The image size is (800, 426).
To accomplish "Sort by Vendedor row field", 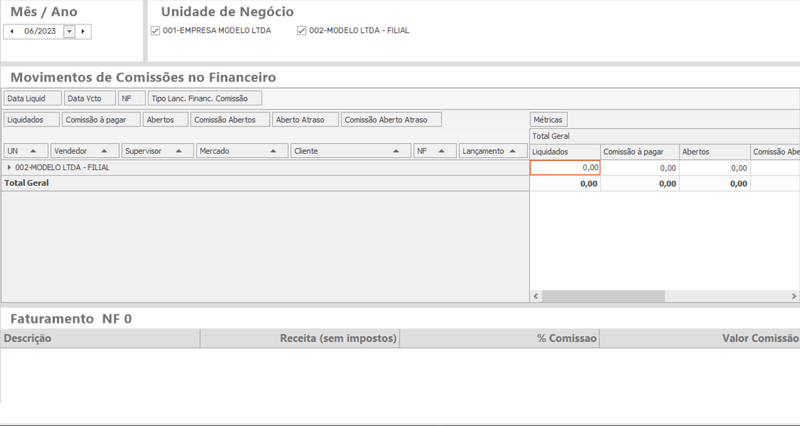I will 85,151.
